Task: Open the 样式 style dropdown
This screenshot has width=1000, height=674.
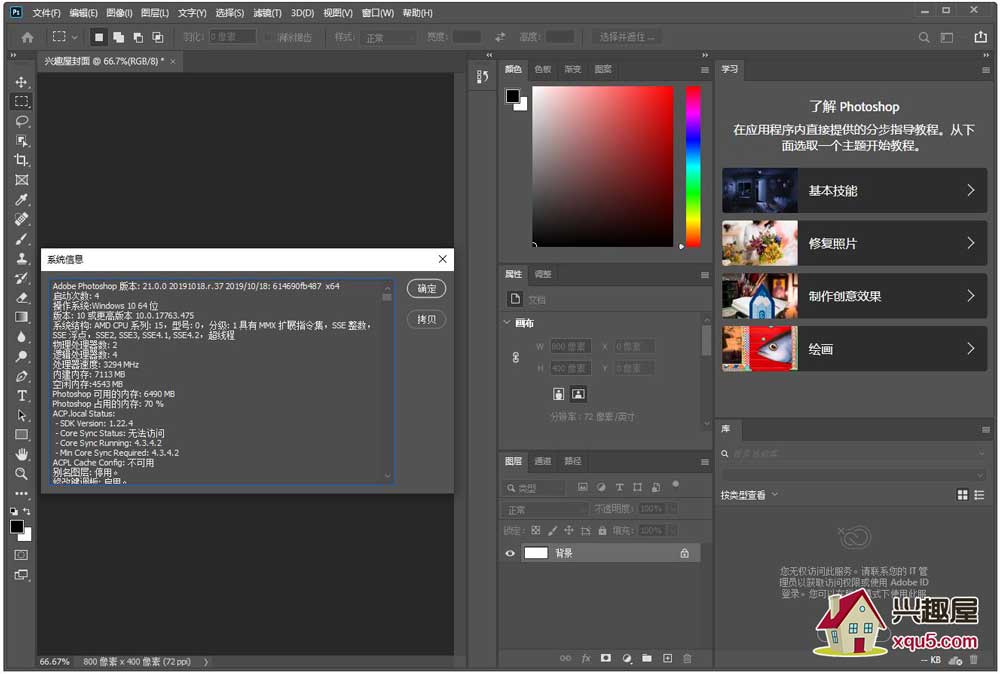Action: pyautogui.click(x=388, y=38)
